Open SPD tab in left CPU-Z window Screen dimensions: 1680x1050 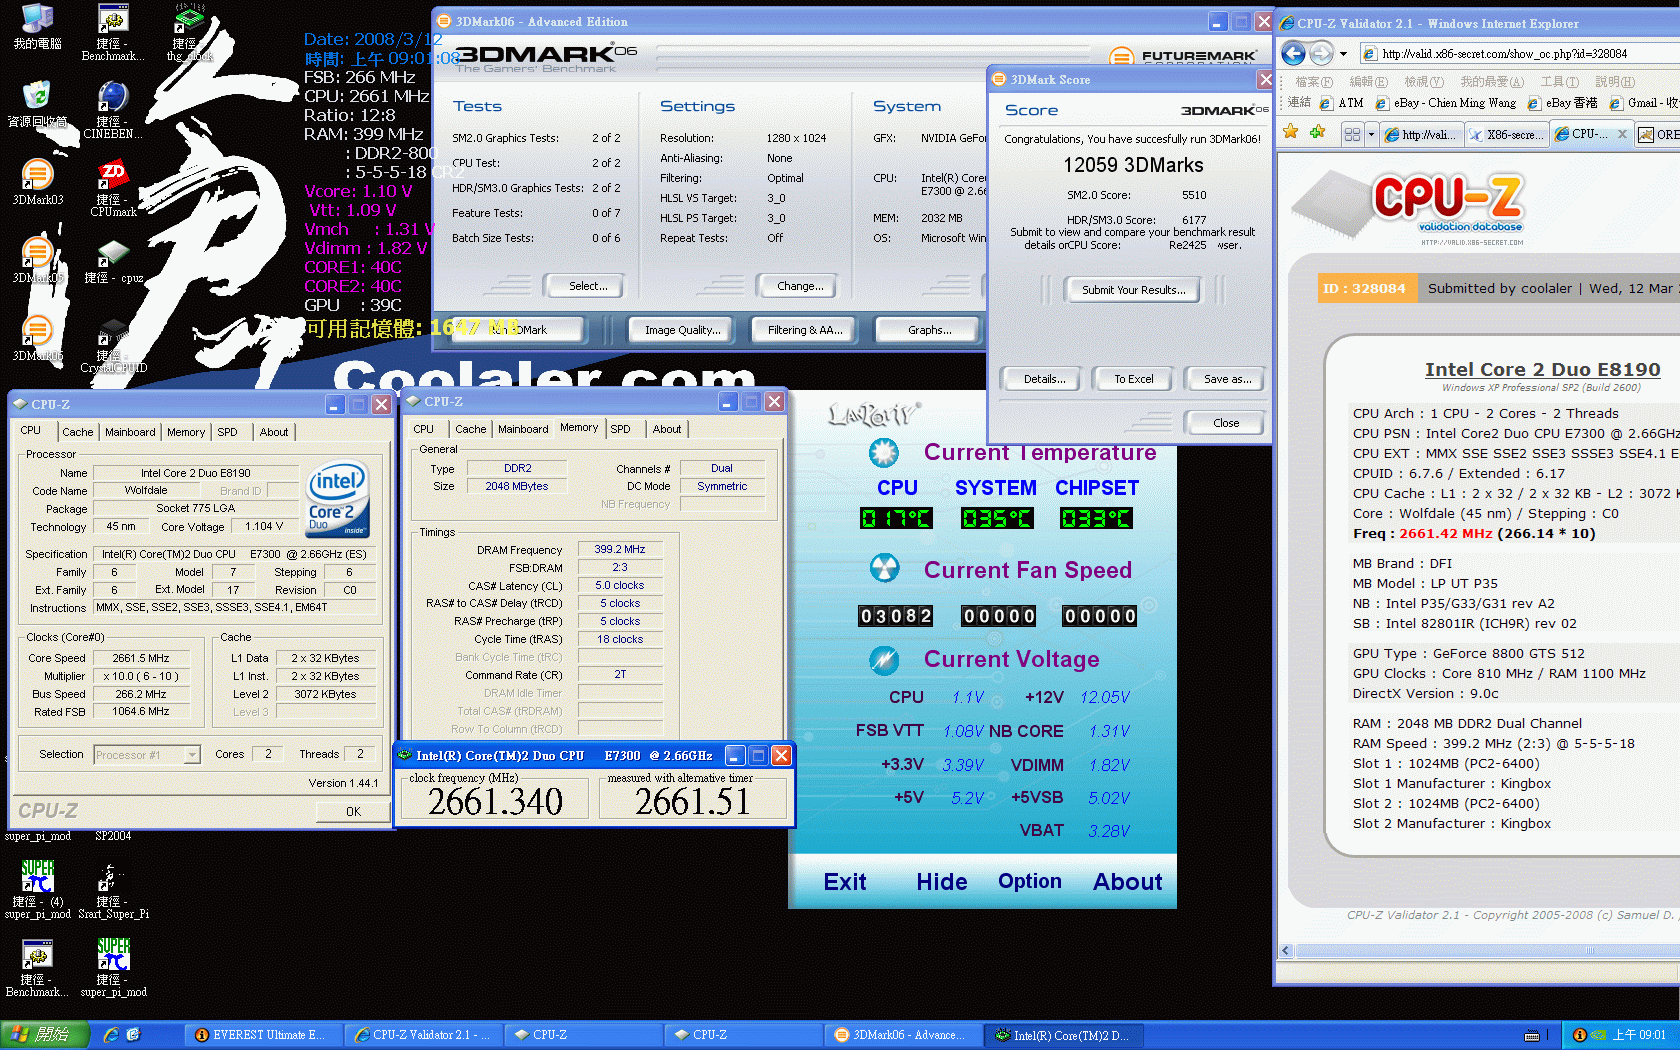(x=228, y=432)
